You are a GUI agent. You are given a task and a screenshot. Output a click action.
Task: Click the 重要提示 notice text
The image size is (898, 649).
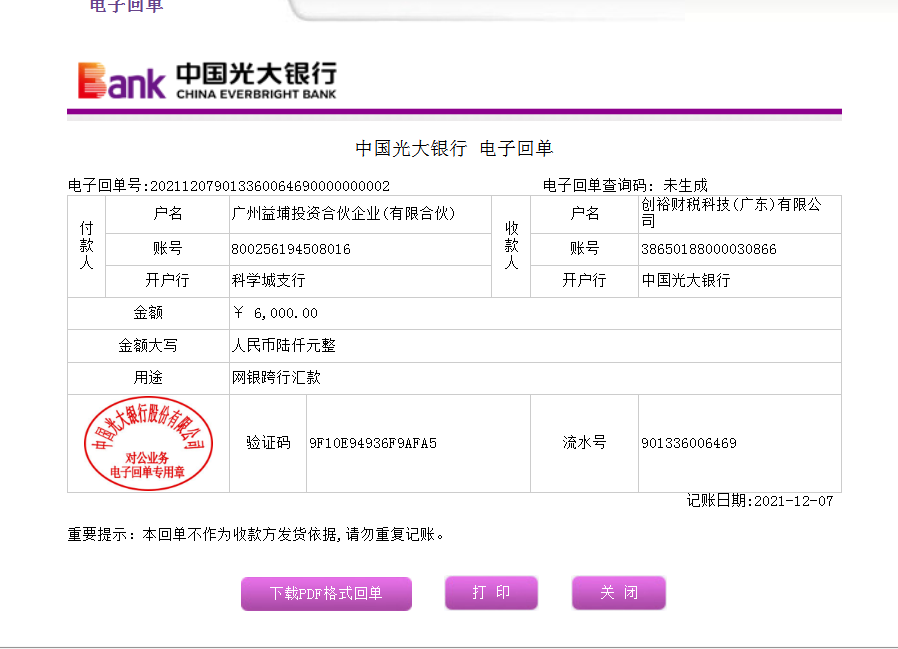click(256, 534)
